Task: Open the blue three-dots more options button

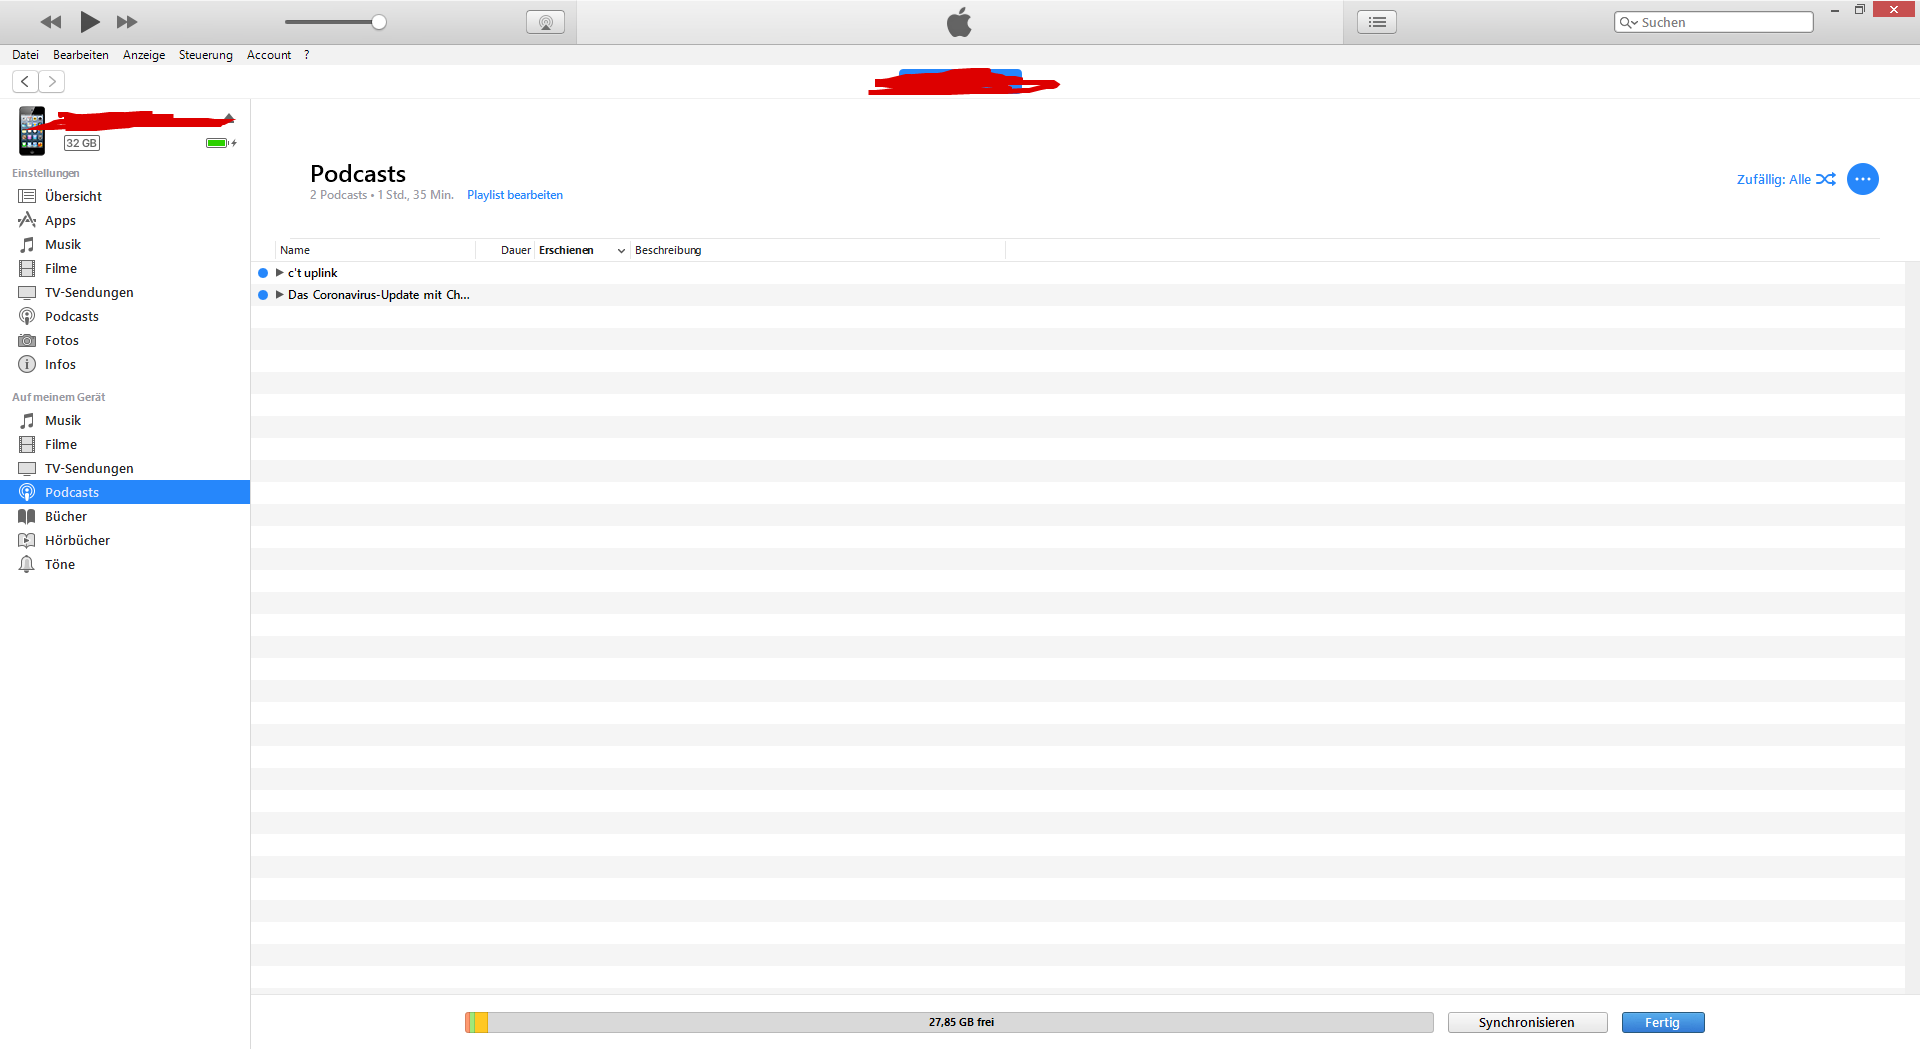Action: click(1862, 179)
